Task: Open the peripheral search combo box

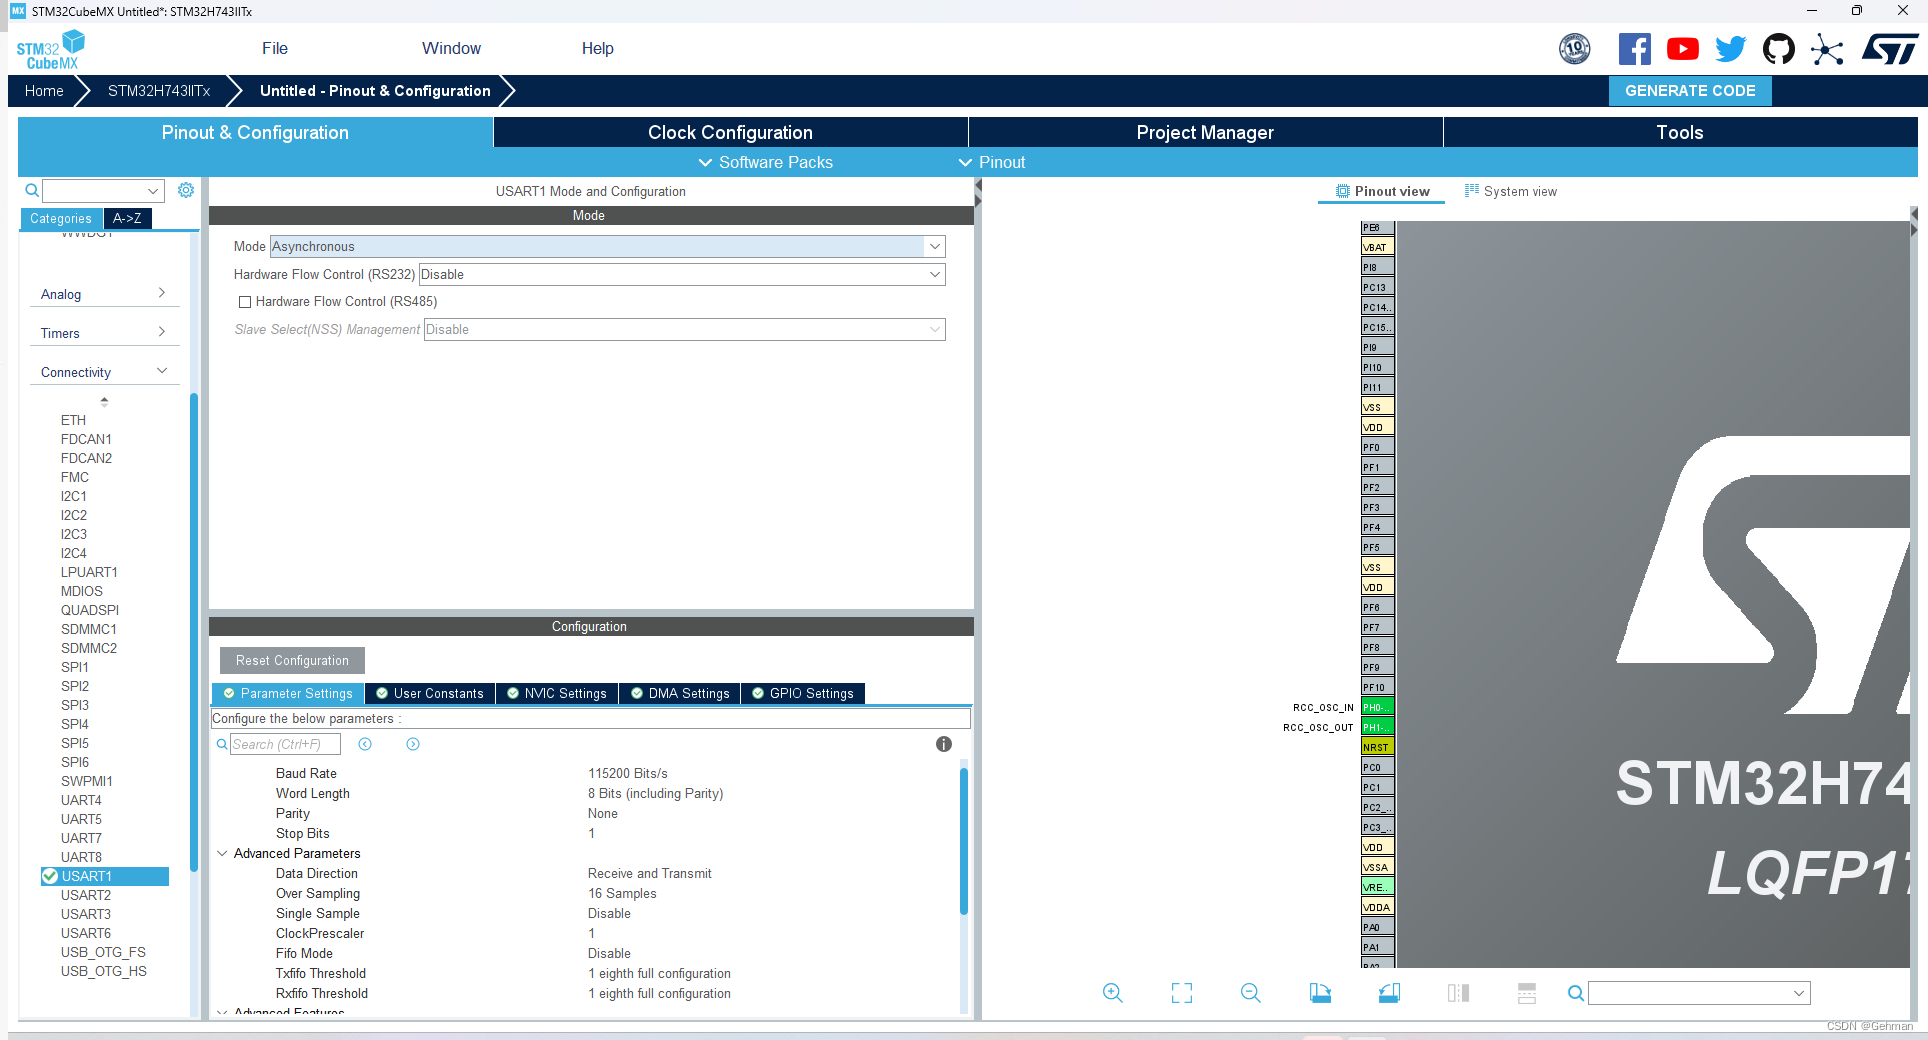Action: (102, 190)
